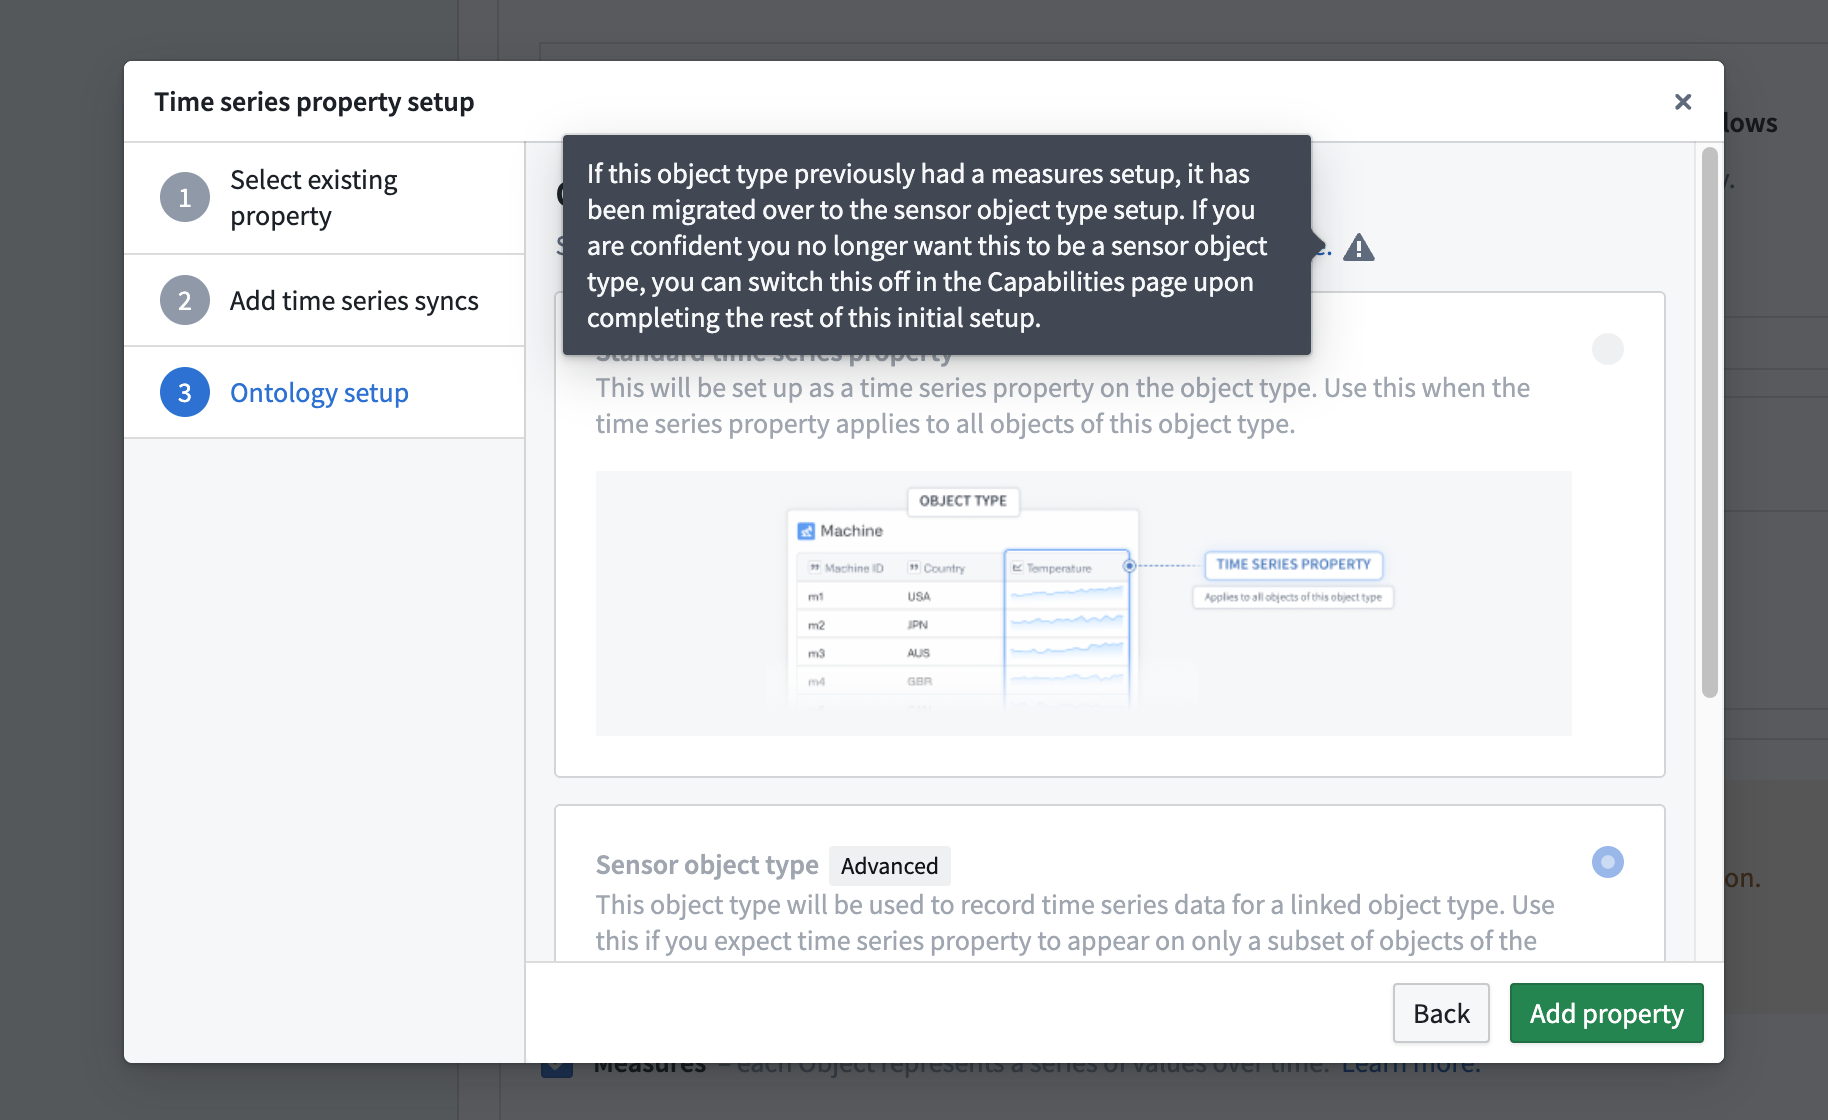Click the Sensor object type heading
The image size is (1828, 1120).
tap(707, 865)
